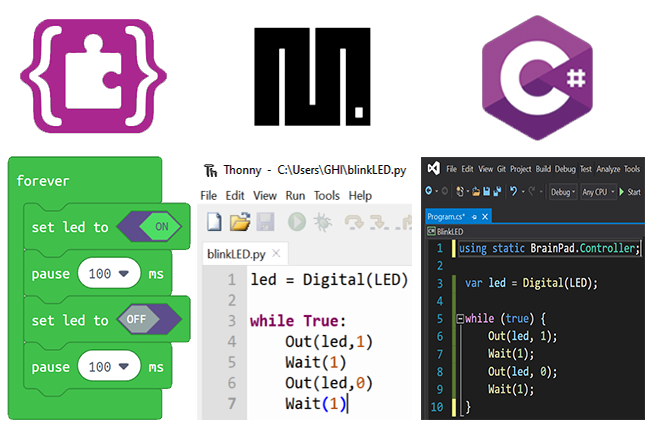Screen dimensions: 650x433
Task: Collapse the while loop in Visual Studio editor
Action: pos(460,319)
